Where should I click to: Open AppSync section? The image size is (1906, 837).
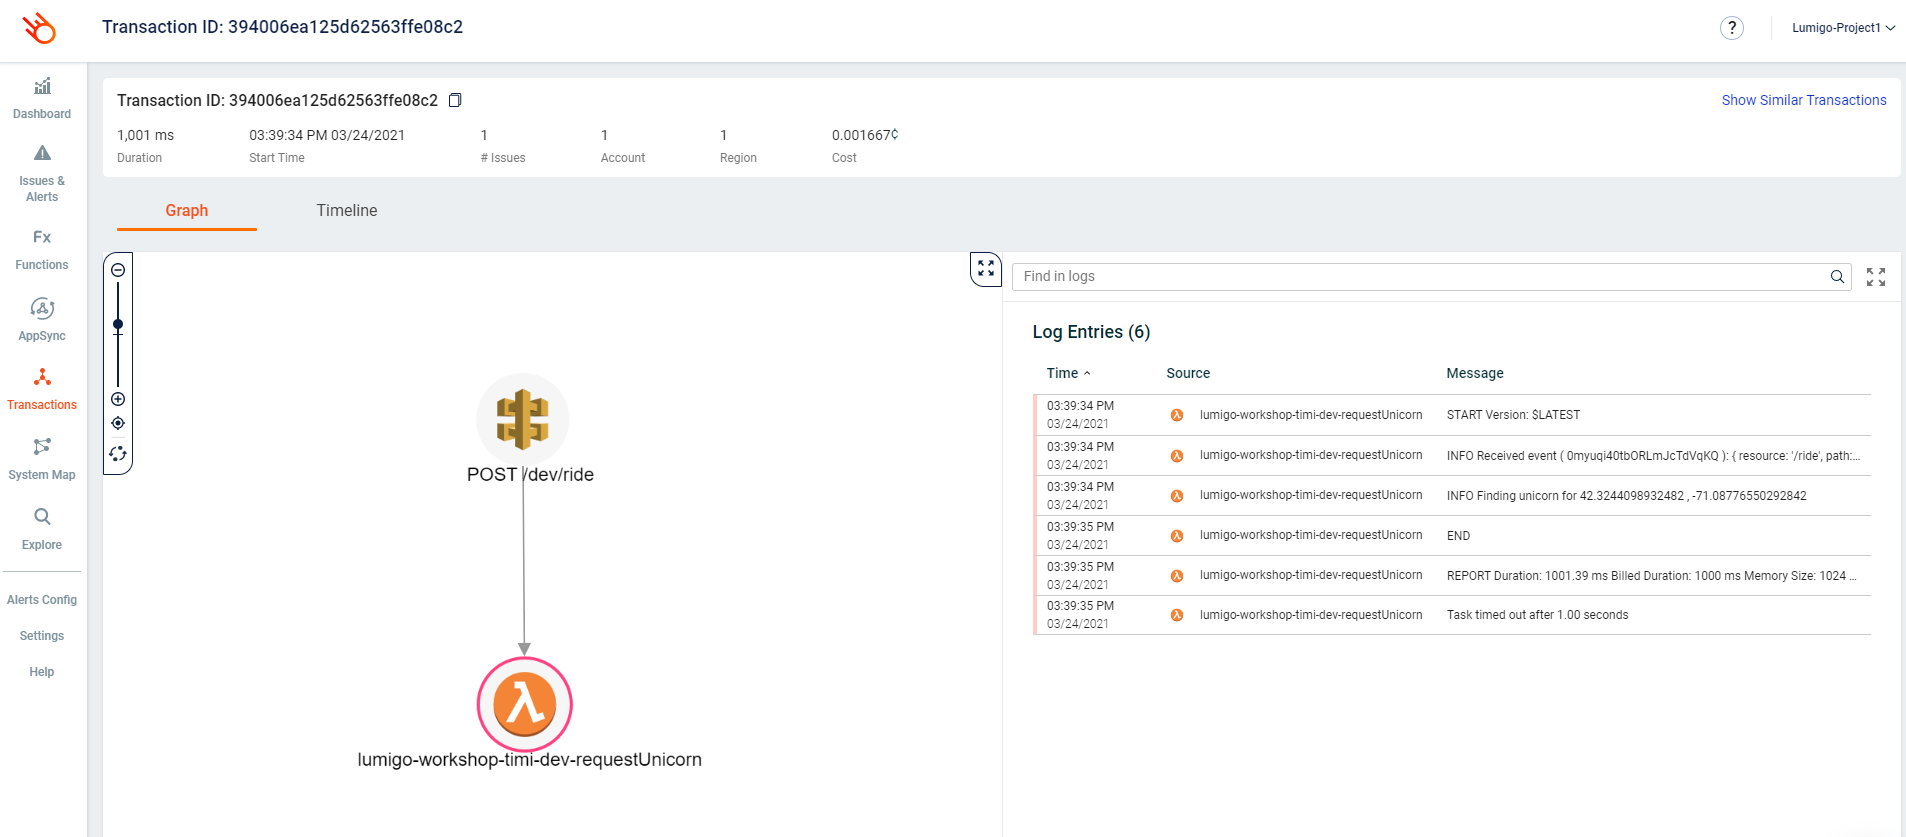coord(42,320)
